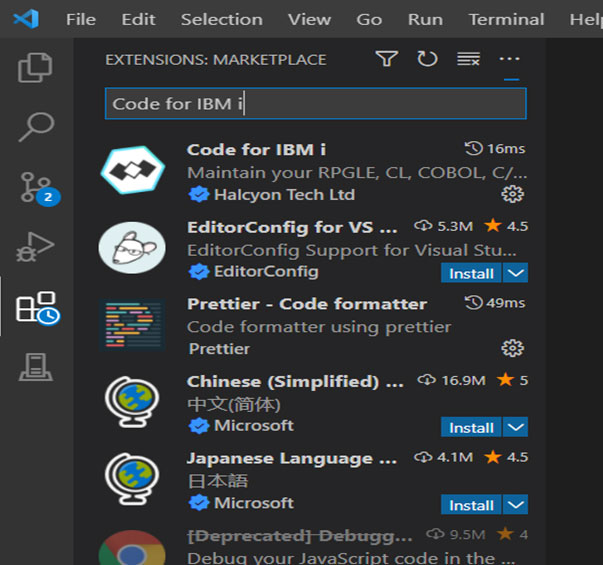Open the Go menu
This screenshot has width=603, height=565.
click(x=369, y=19)
